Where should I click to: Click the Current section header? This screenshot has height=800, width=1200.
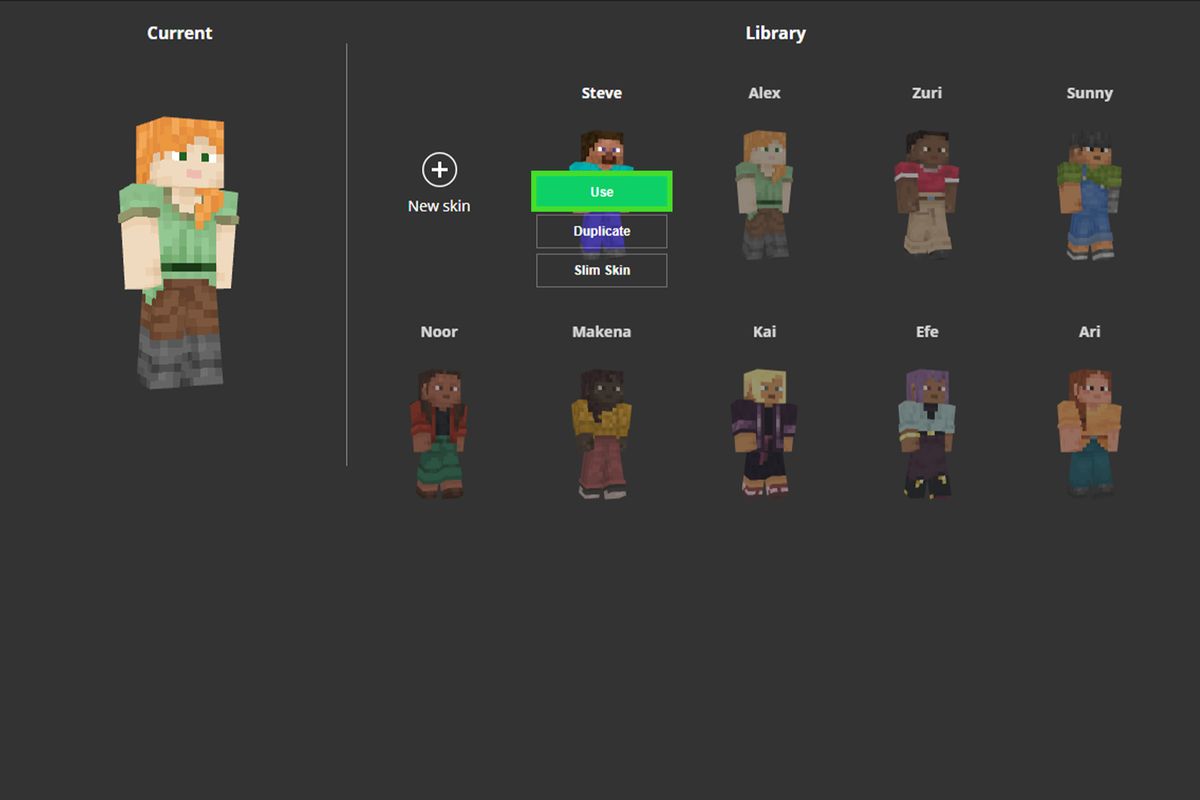(179, 32)
